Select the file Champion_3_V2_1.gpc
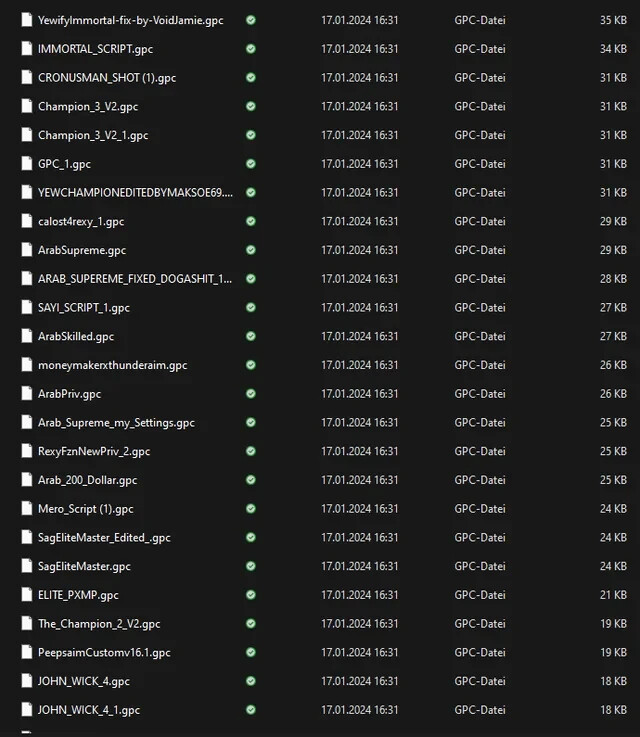The image size is (640, 737). (93, 135)
